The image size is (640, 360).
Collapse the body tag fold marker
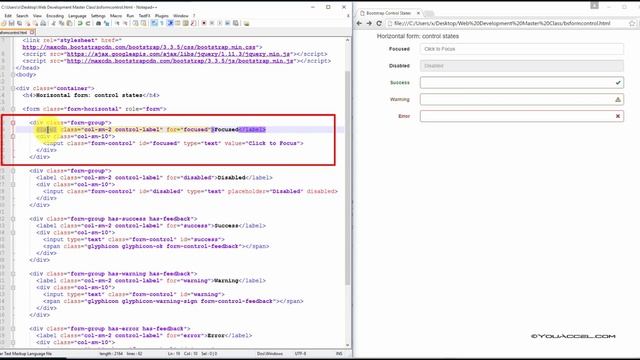click(13, 75)
